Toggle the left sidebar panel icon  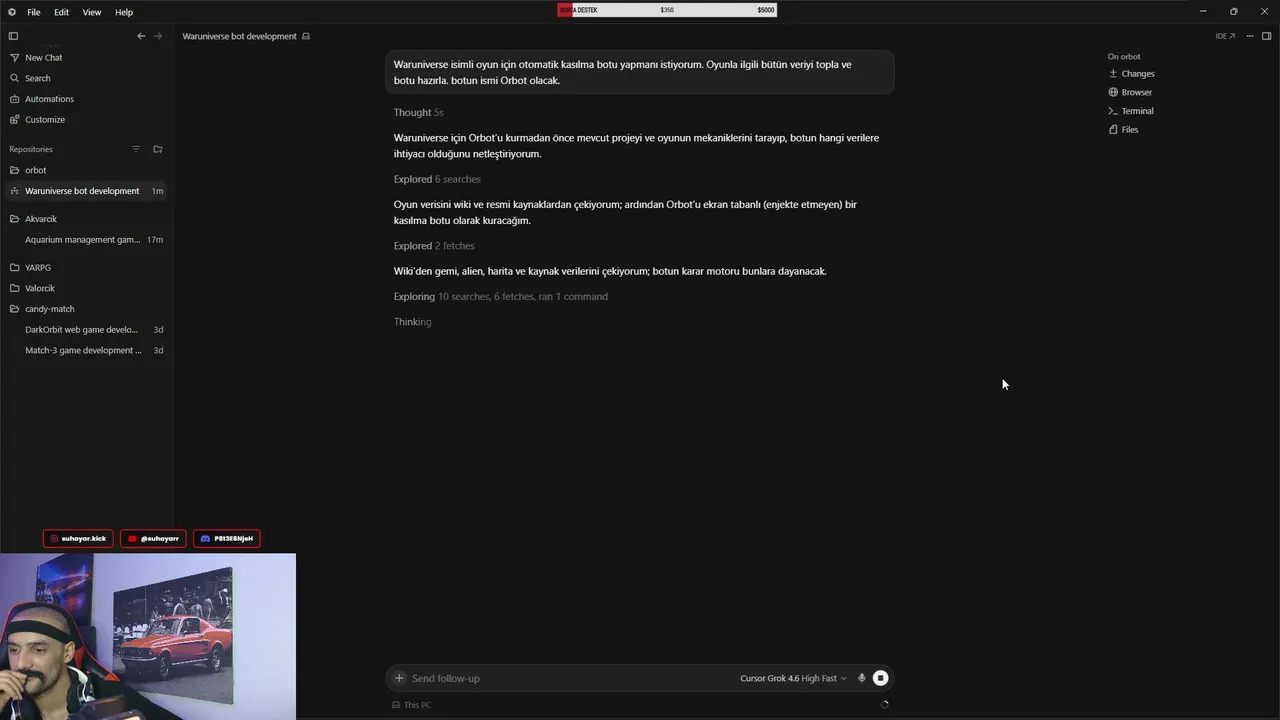[13, 36]
